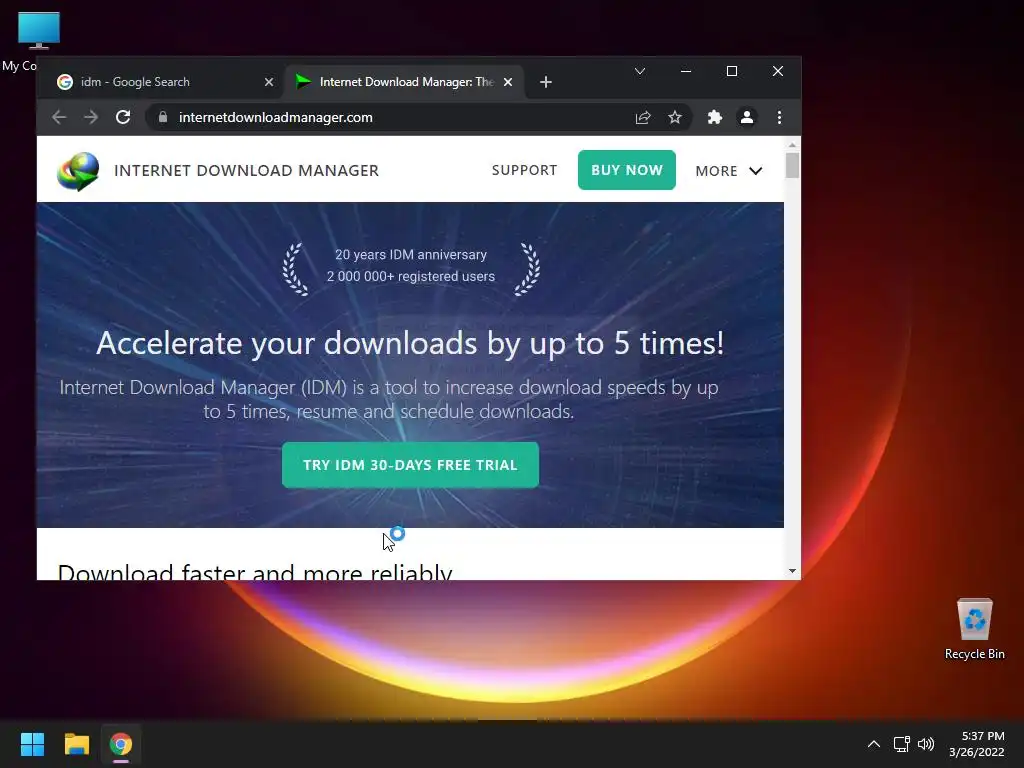Show hidden system tray icons

[874, 744]
